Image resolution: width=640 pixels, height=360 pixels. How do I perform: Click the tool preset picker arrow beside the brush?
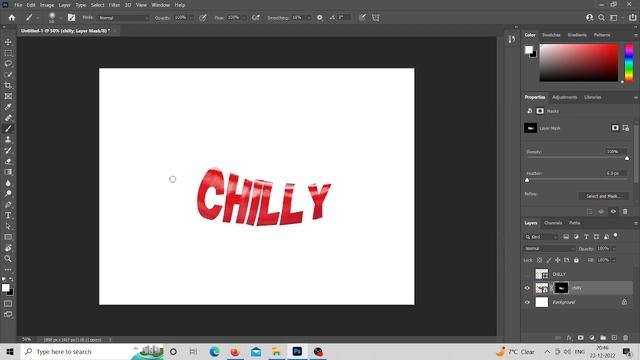click(x=38, y=18)
